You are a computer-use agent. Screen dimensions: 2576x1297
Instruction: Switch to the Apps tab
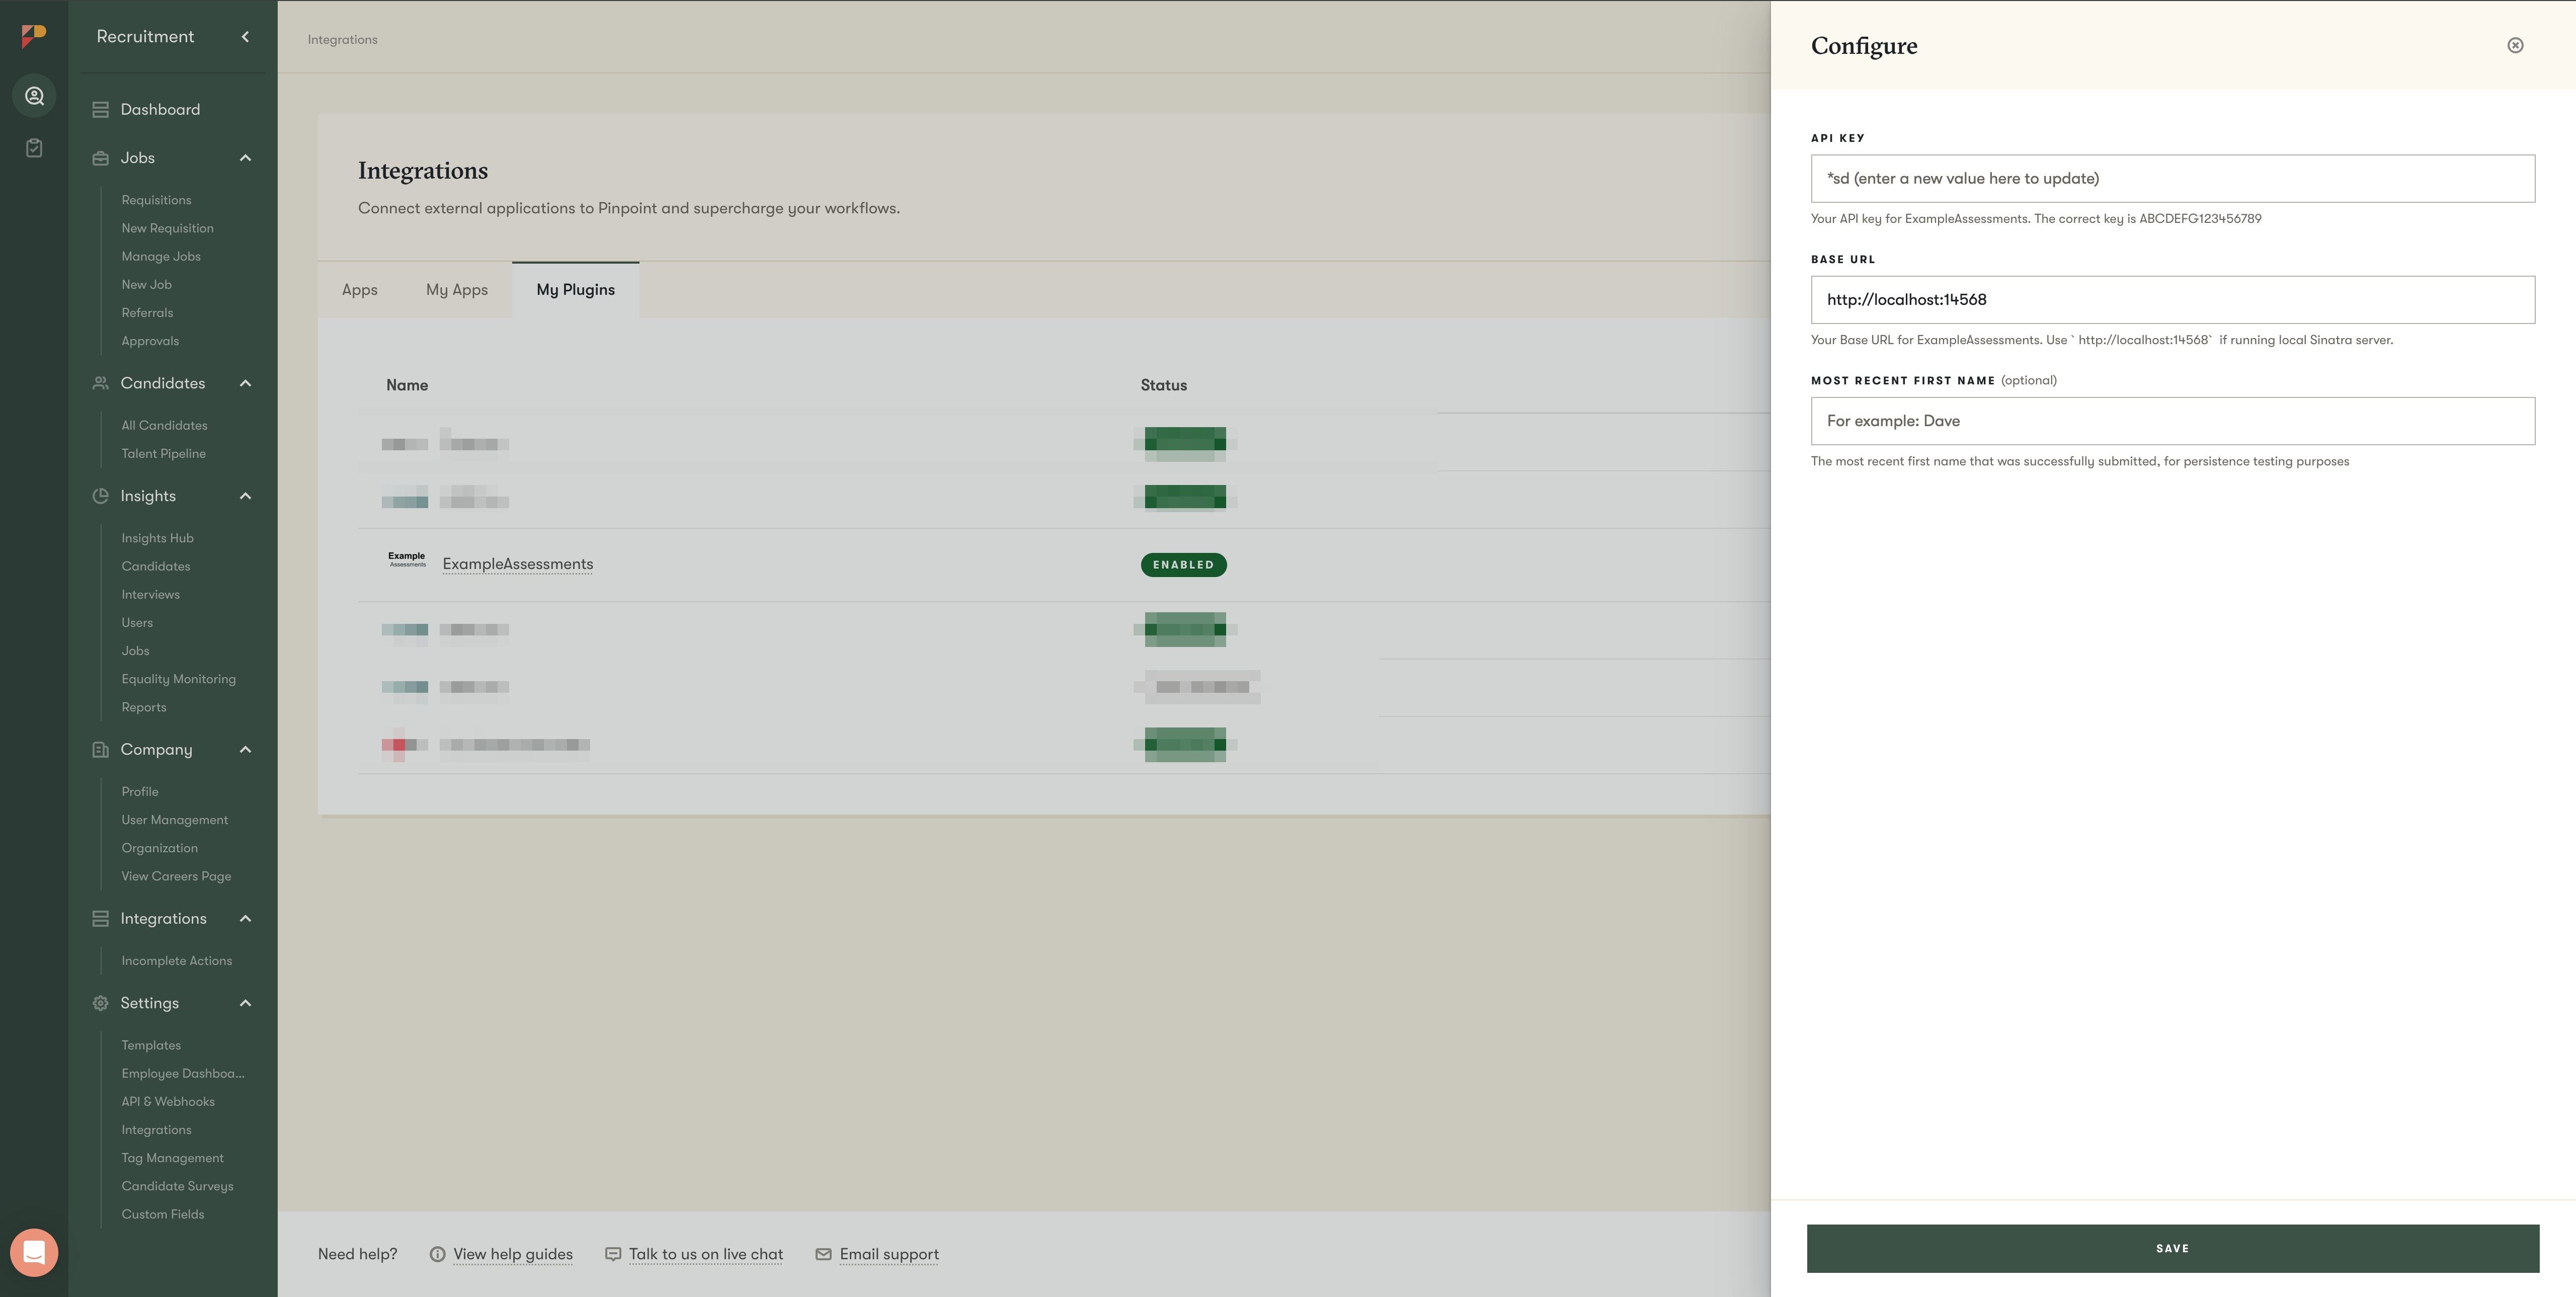tap(359, 290)
